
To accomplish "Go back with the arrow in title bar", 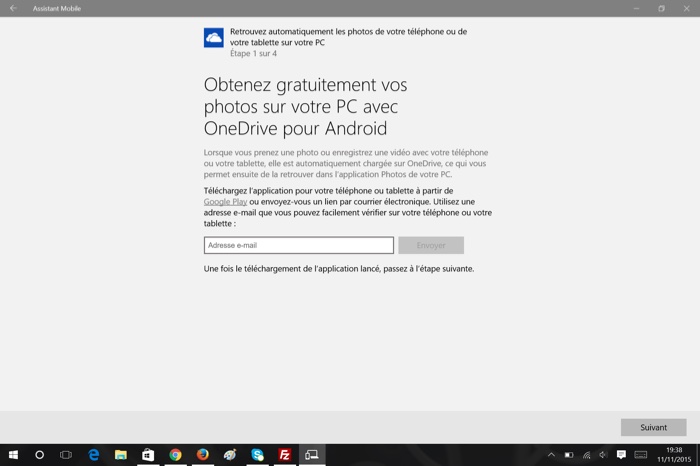I will pos(13,8).
